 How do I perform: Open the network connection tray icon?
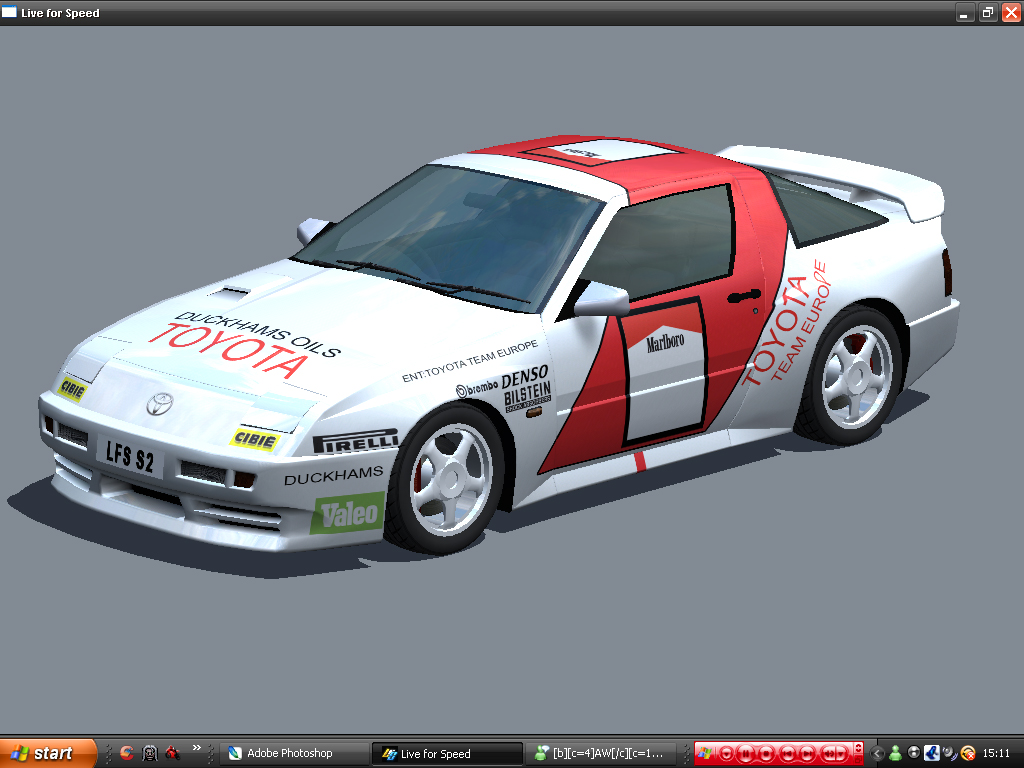(950, 753)
